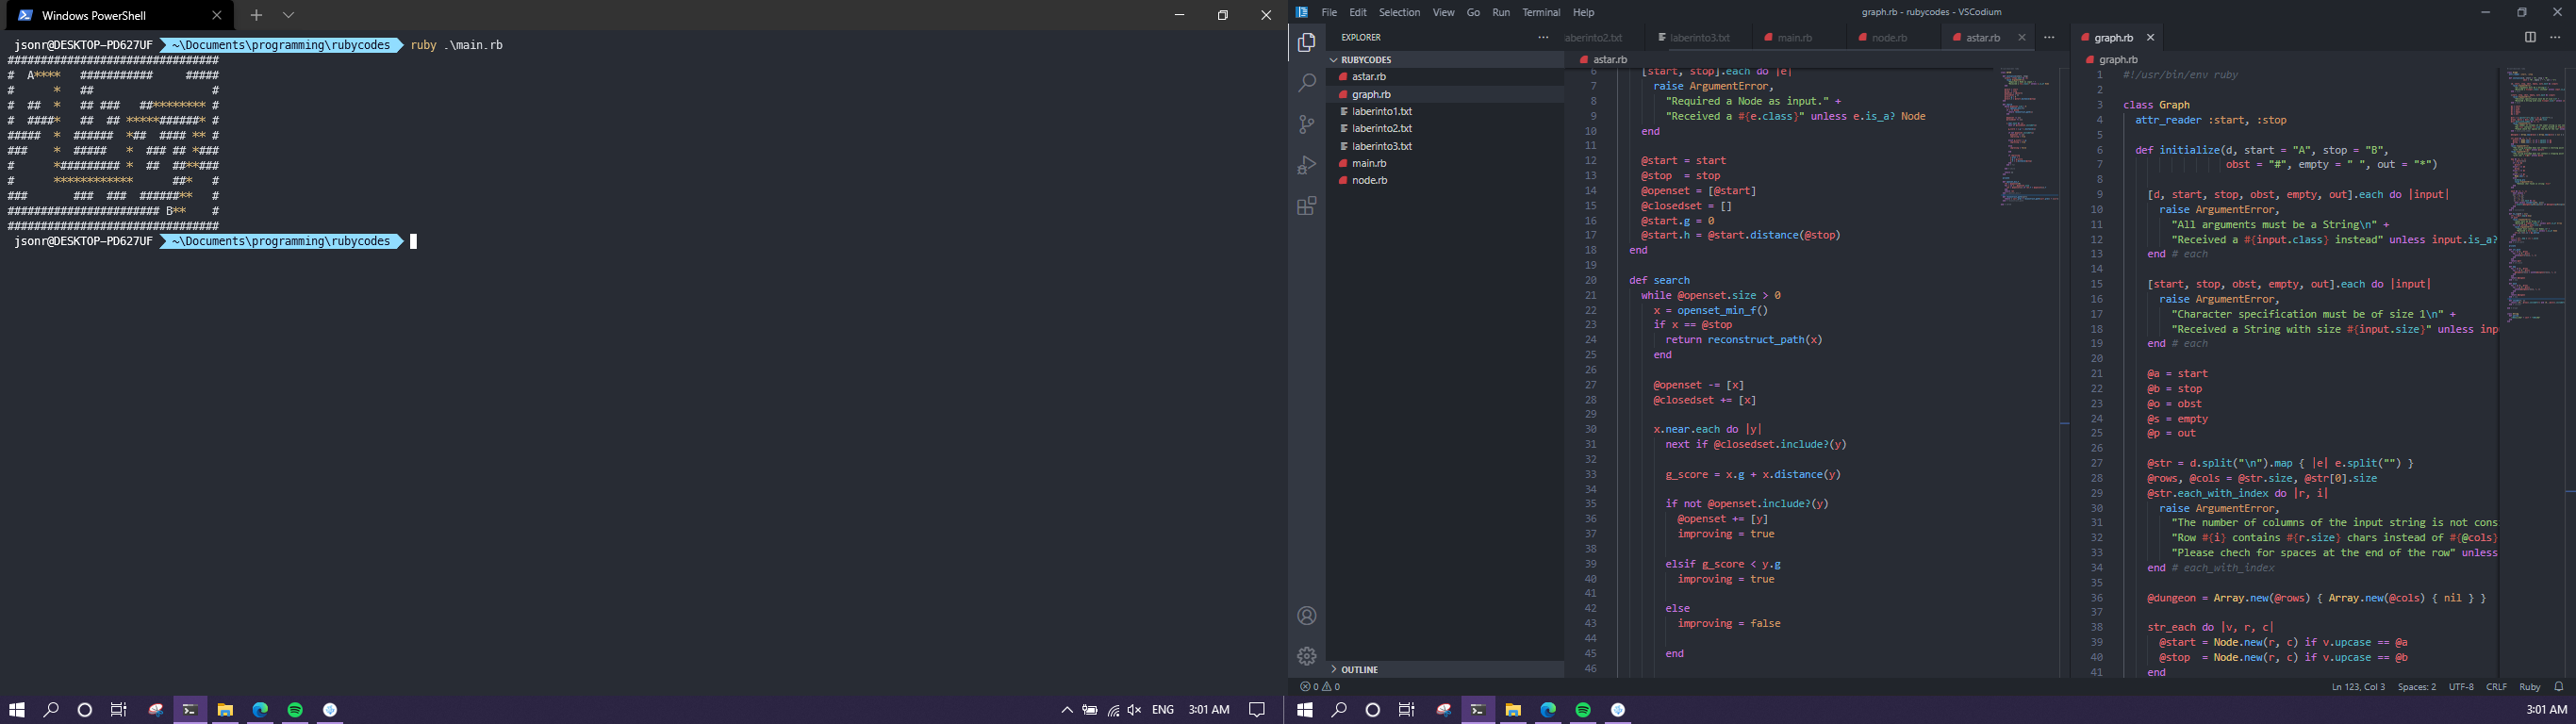This screenshot has width=2576, height=724.
Task: Open node.rb in the file explorer
Action: 1369,181
